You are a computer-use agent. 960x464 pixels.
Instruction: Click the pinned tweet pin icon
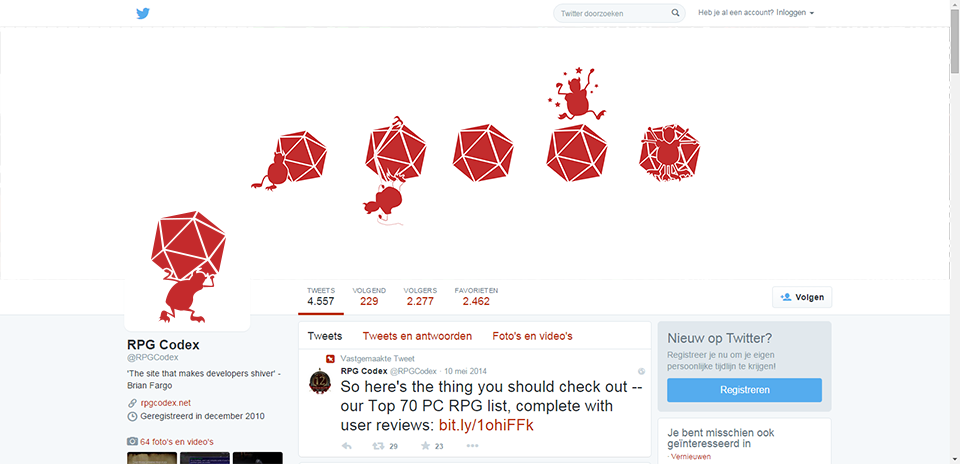330,359
